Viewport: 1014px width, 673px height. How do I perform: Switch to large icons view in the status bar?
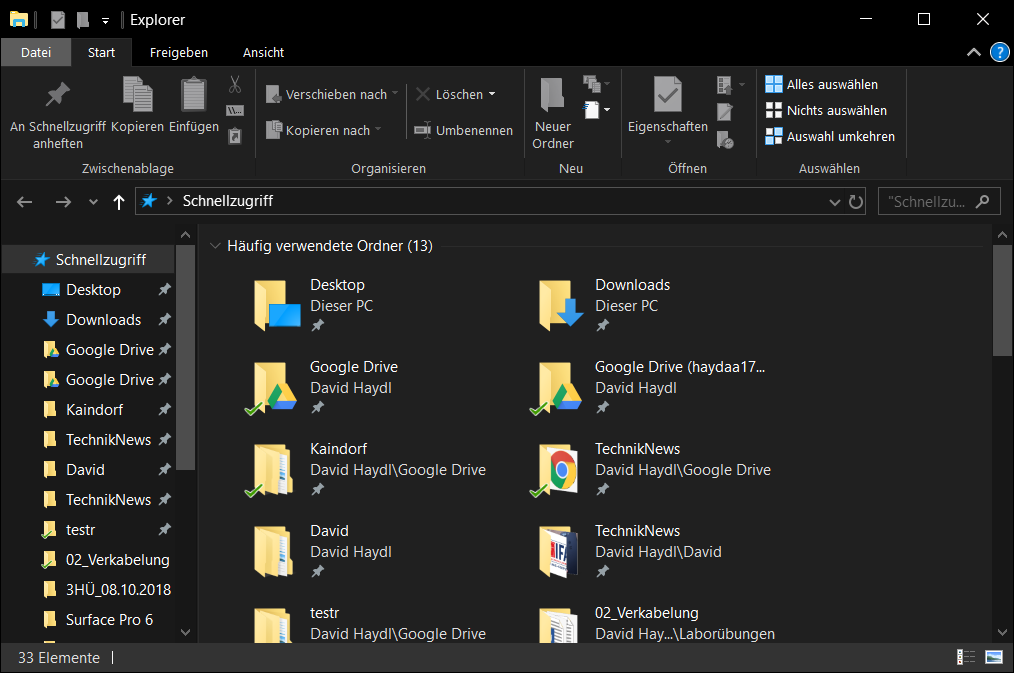tap(993, 657)
